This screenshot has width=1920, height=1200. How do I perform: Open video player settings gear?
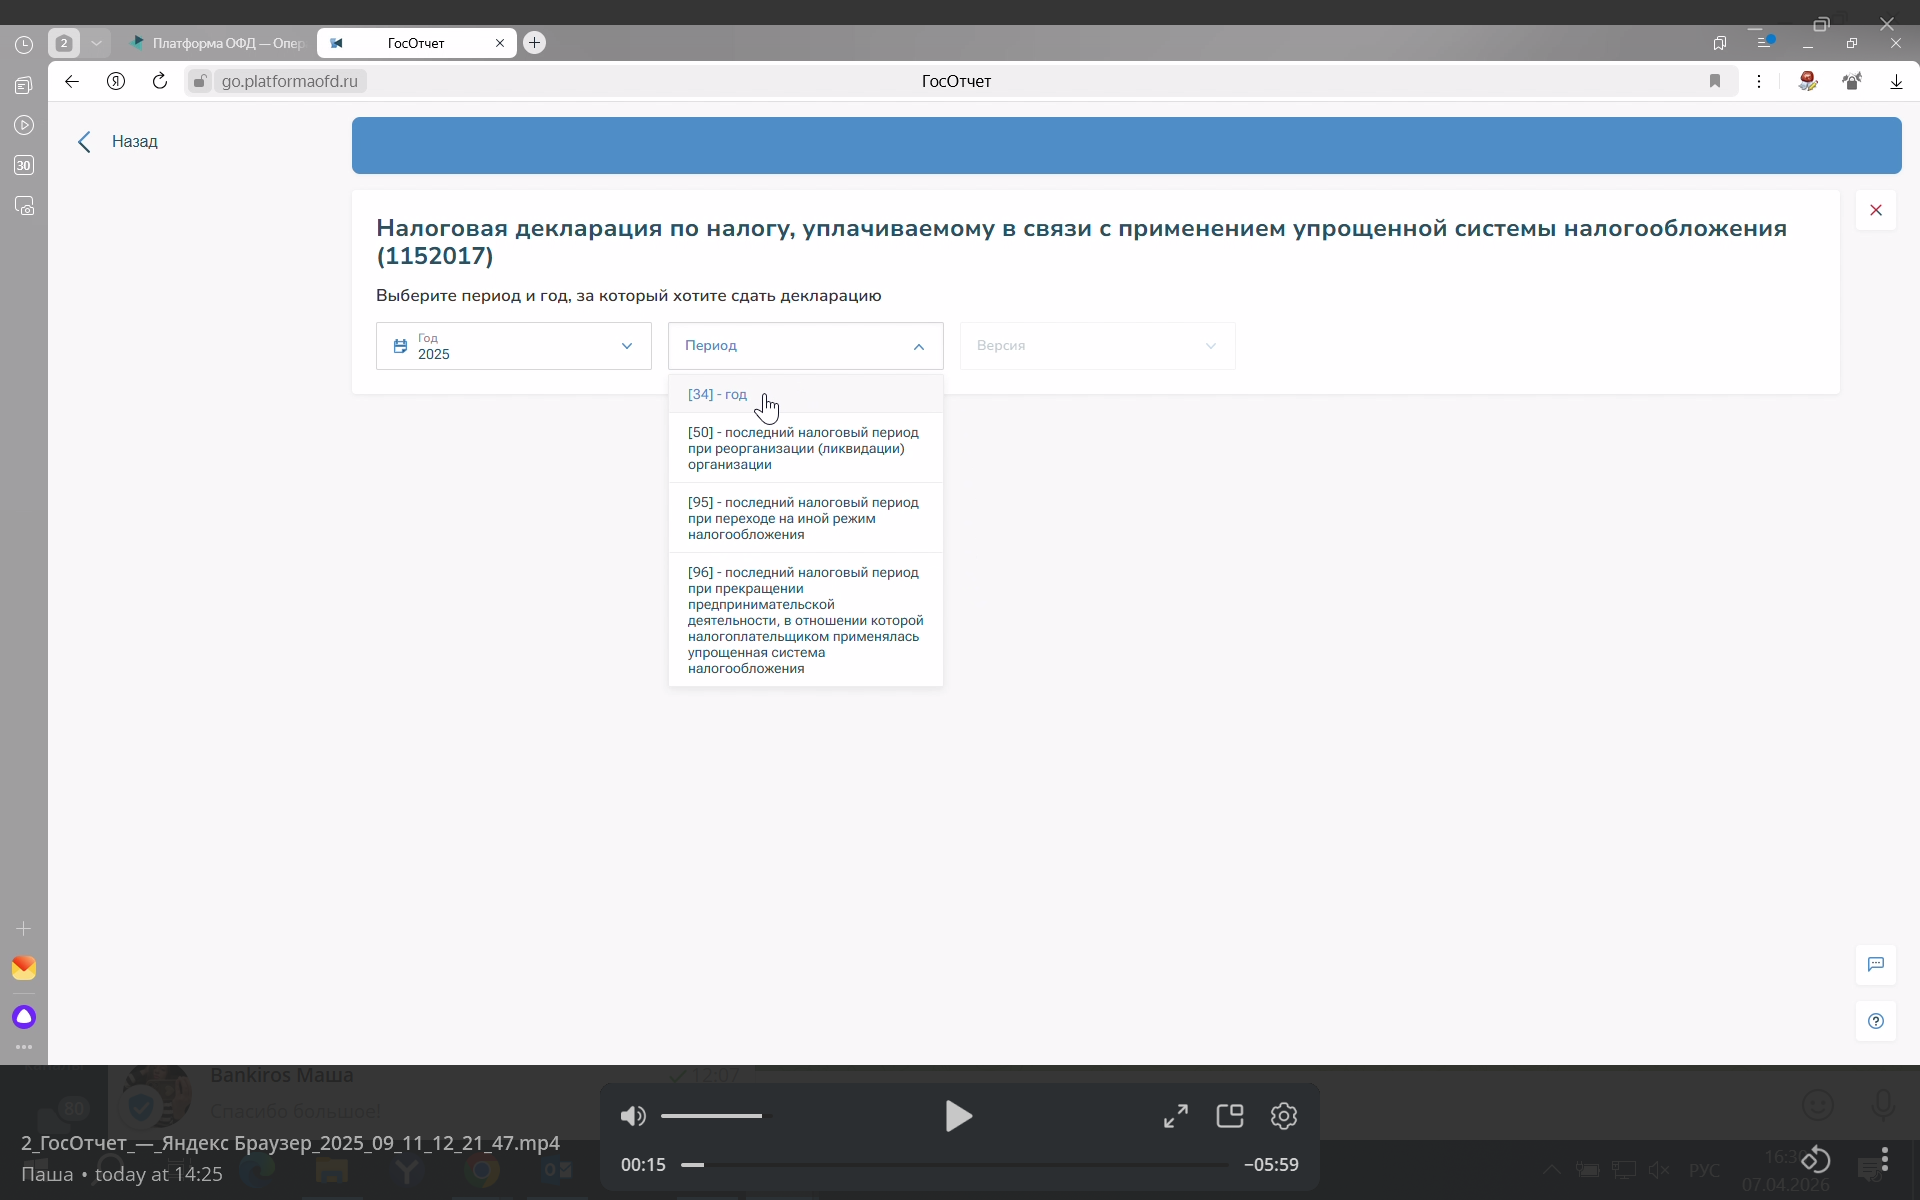tap(1284, 1116)
